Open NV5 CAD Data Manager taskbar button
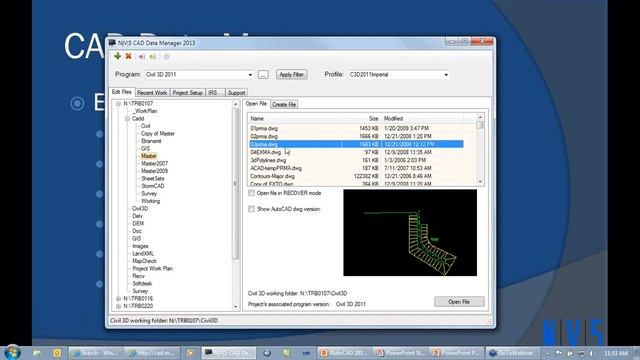 229,353
